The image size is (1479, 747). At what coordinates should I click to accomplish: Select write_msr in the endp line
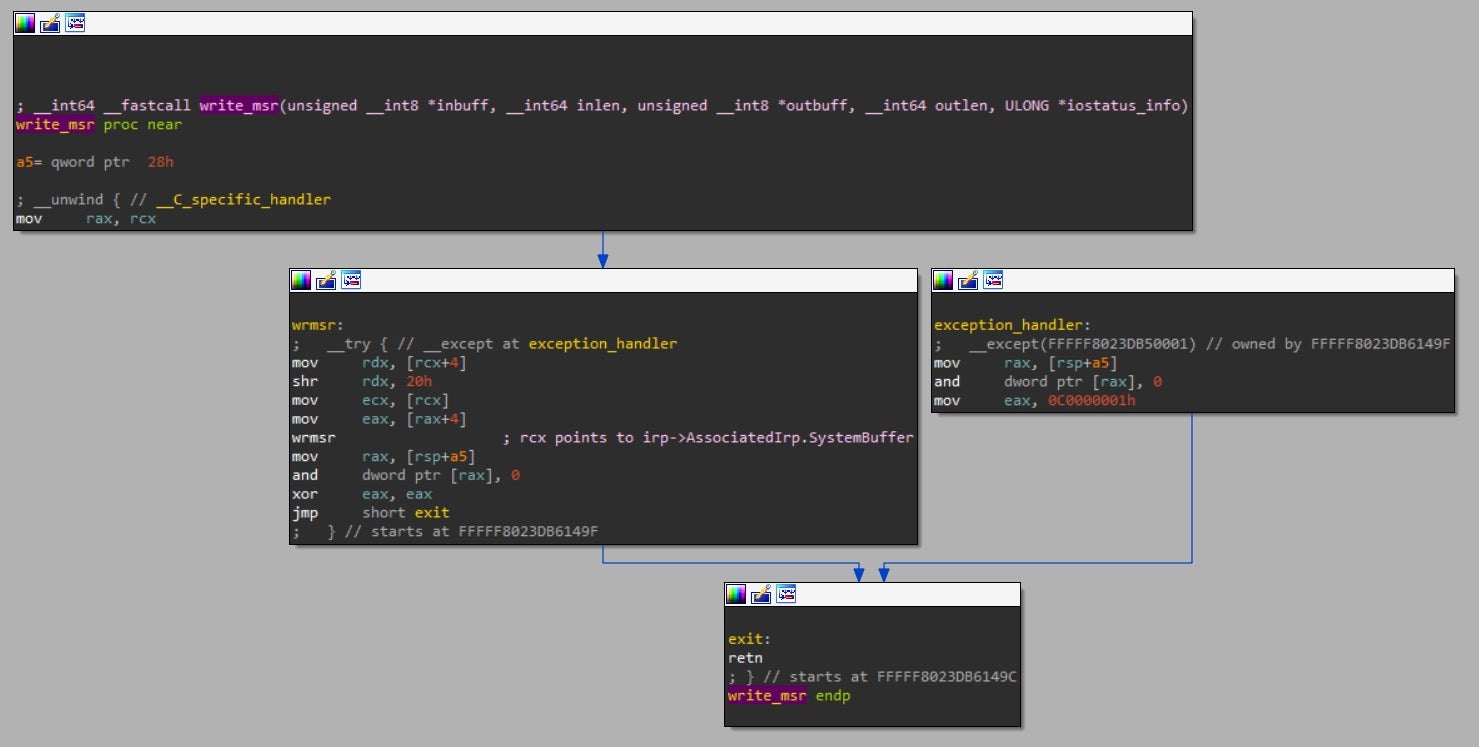tap(767, 696)
